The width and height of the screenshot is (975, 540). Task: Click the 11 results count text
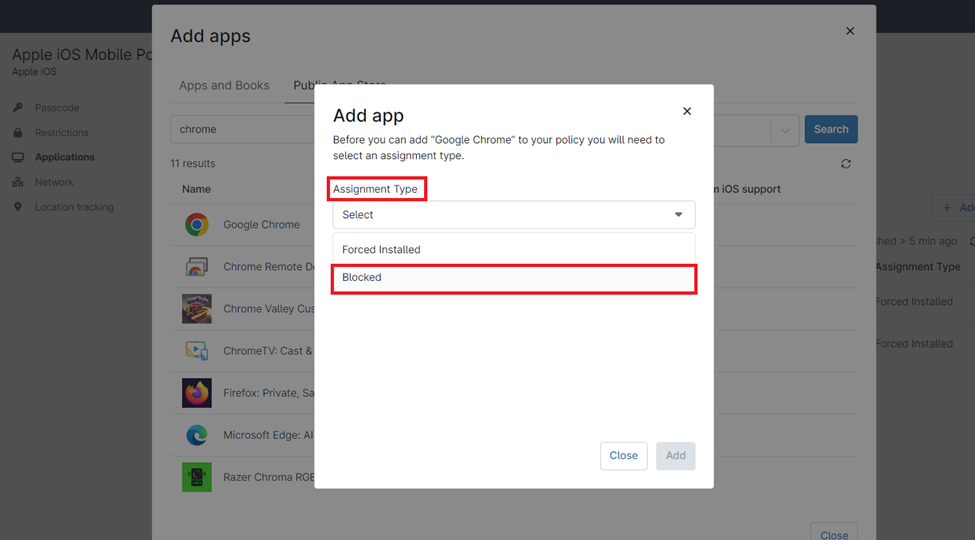193,164
